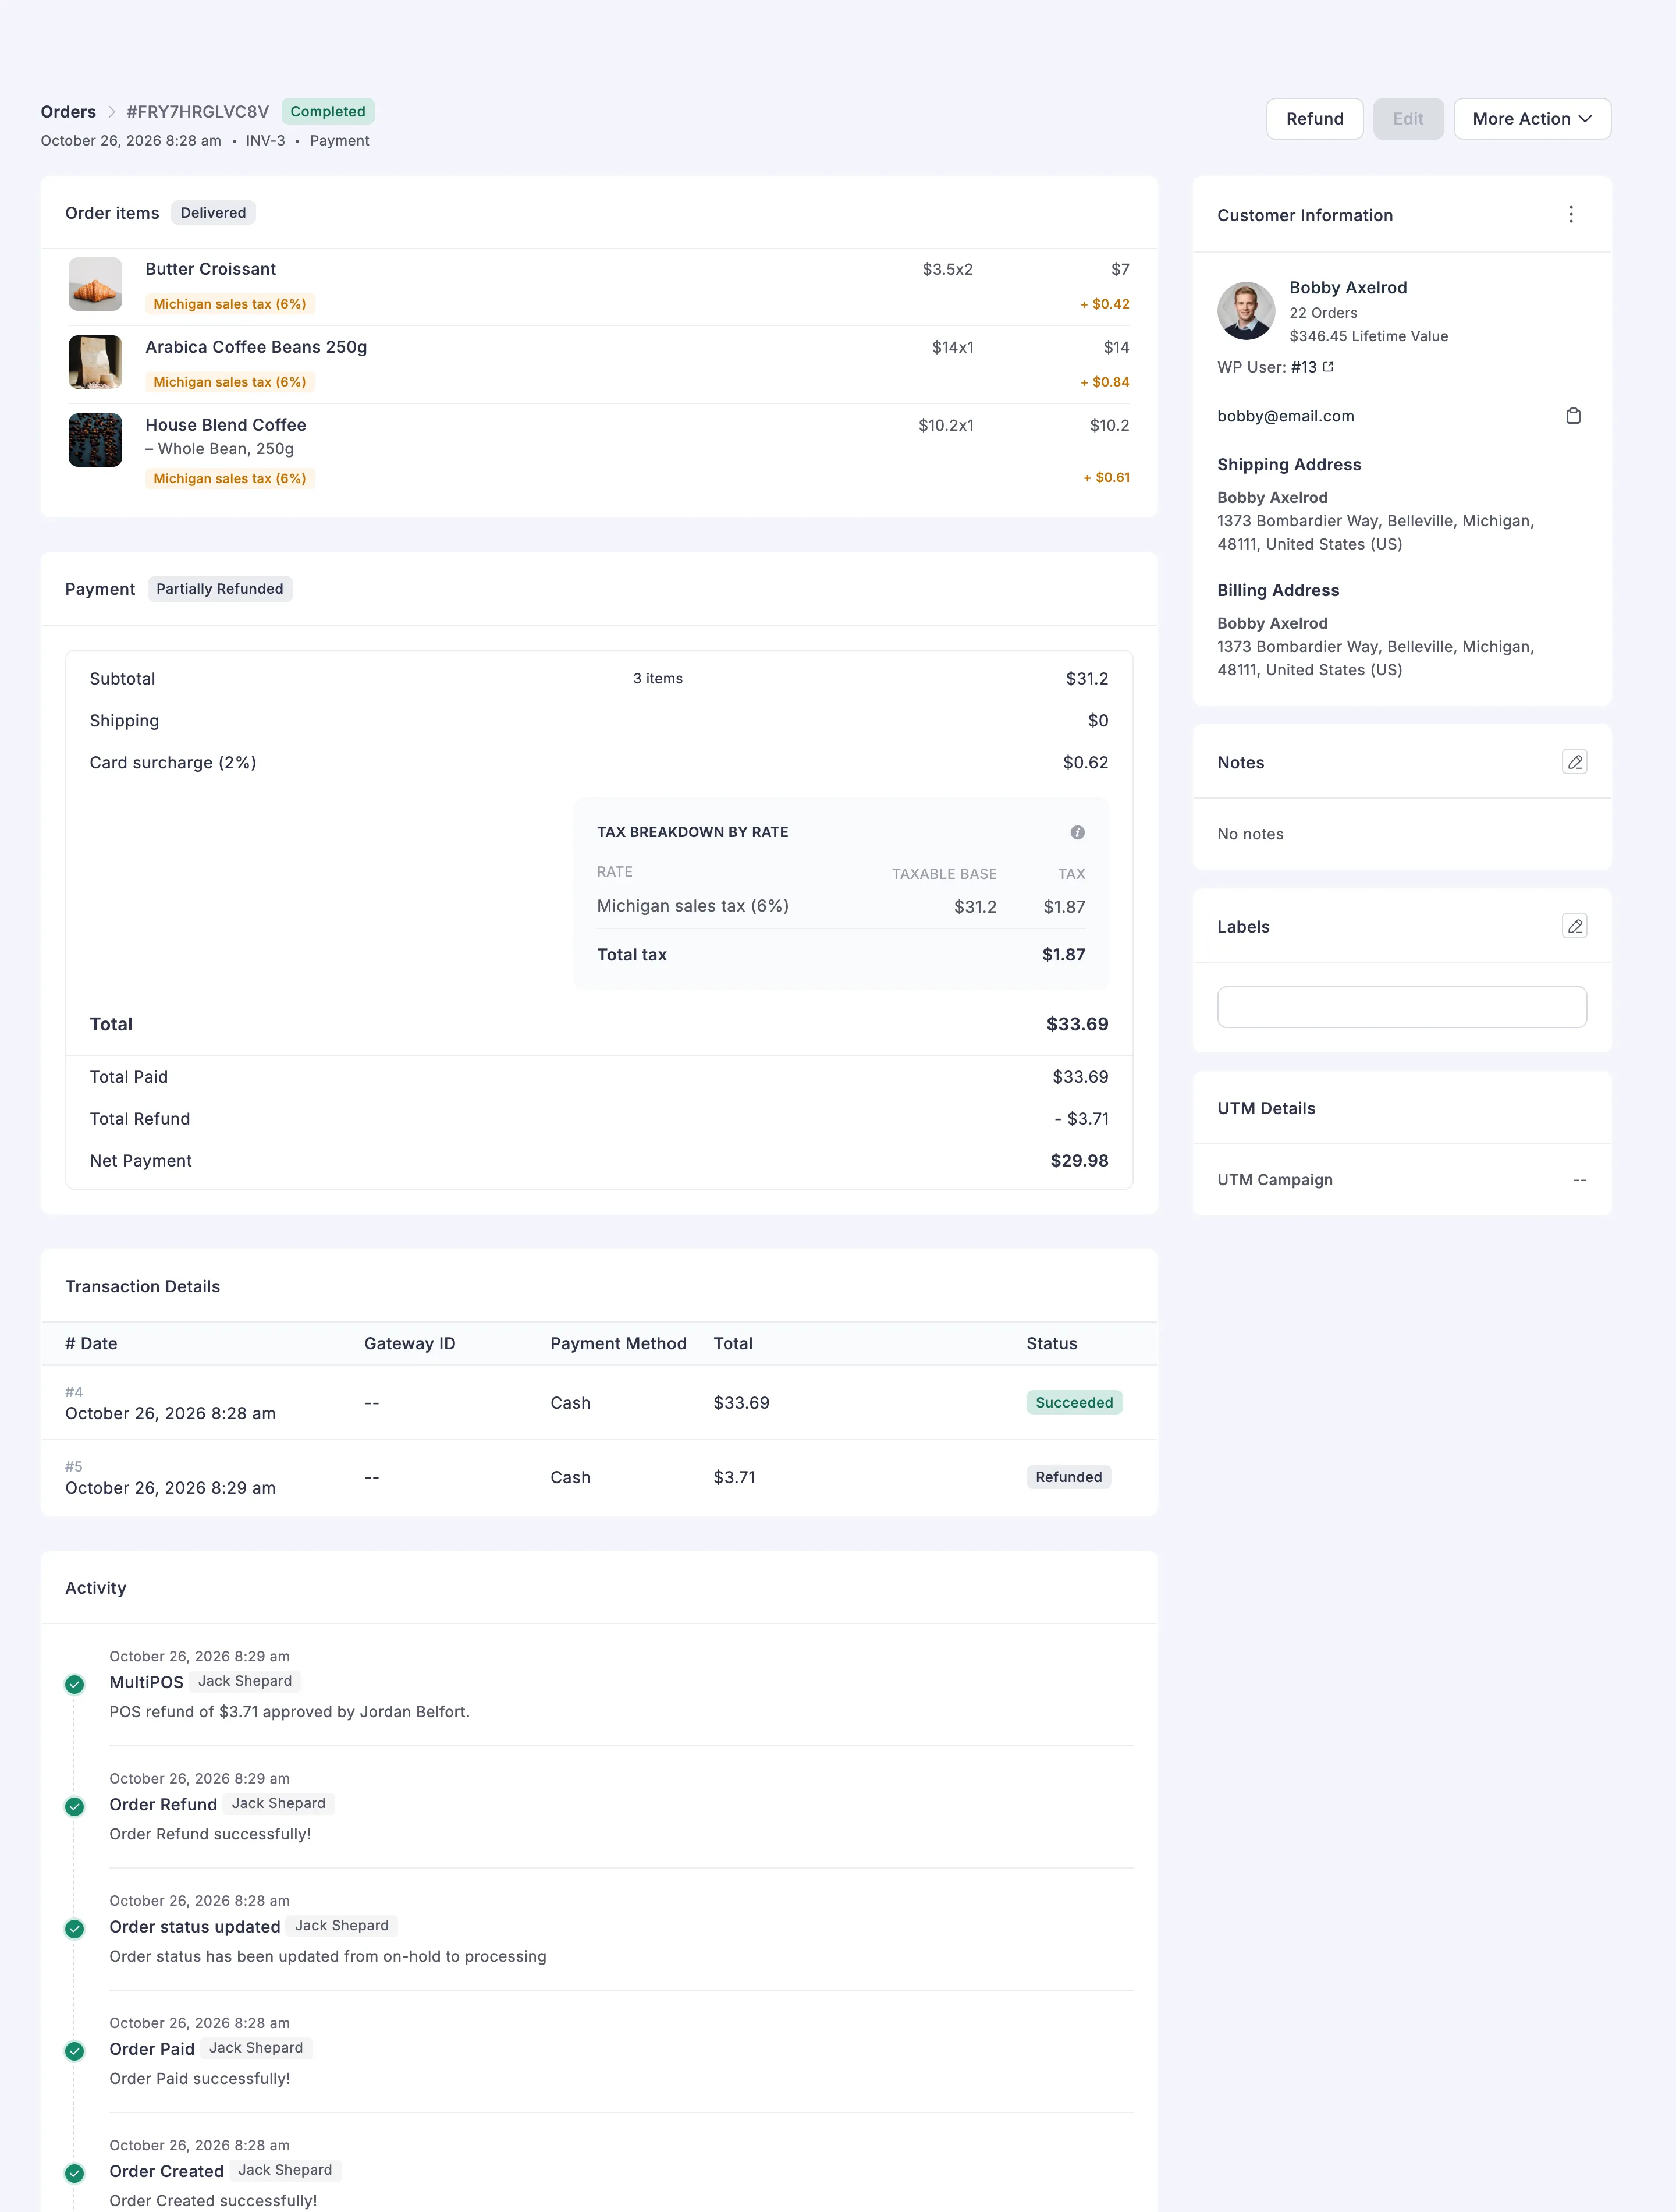Click the Michigan sales tax tag under Butter Croissant
This screenshot has width=1676, height=2212.
pos(230,304)
